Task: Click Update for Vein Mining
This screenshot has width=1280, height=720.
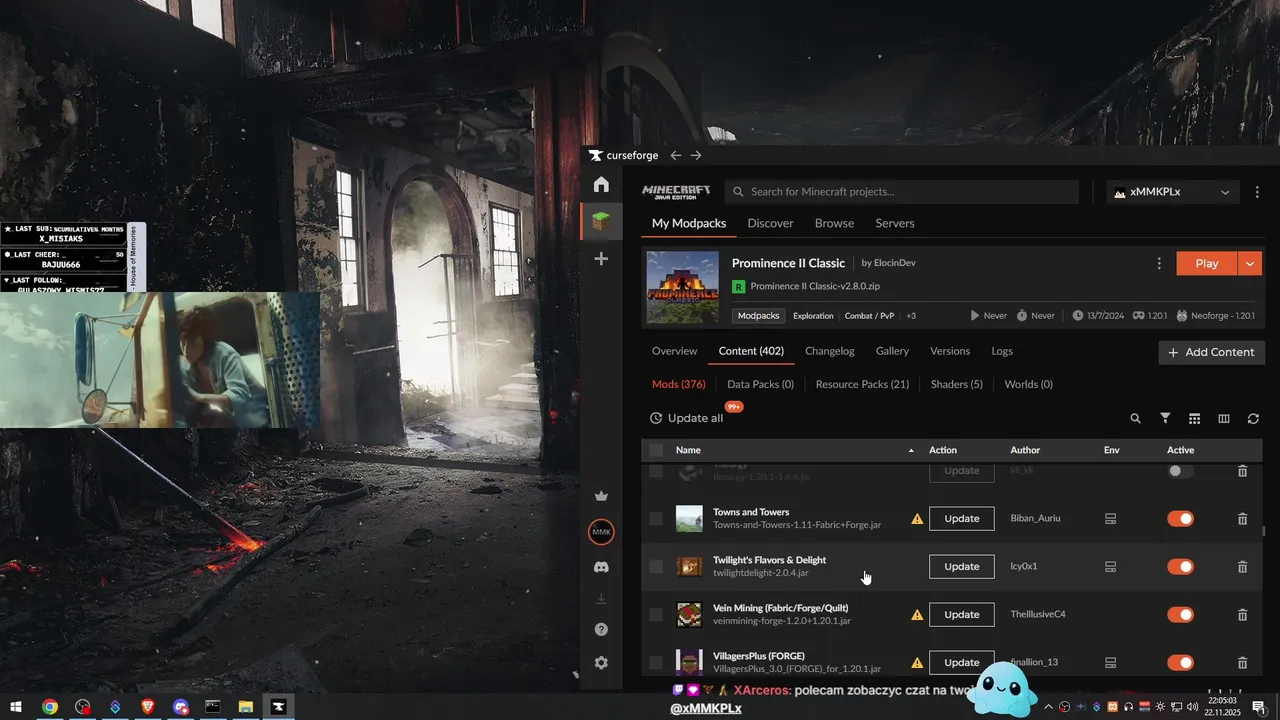Action: (x=962, y=615)
